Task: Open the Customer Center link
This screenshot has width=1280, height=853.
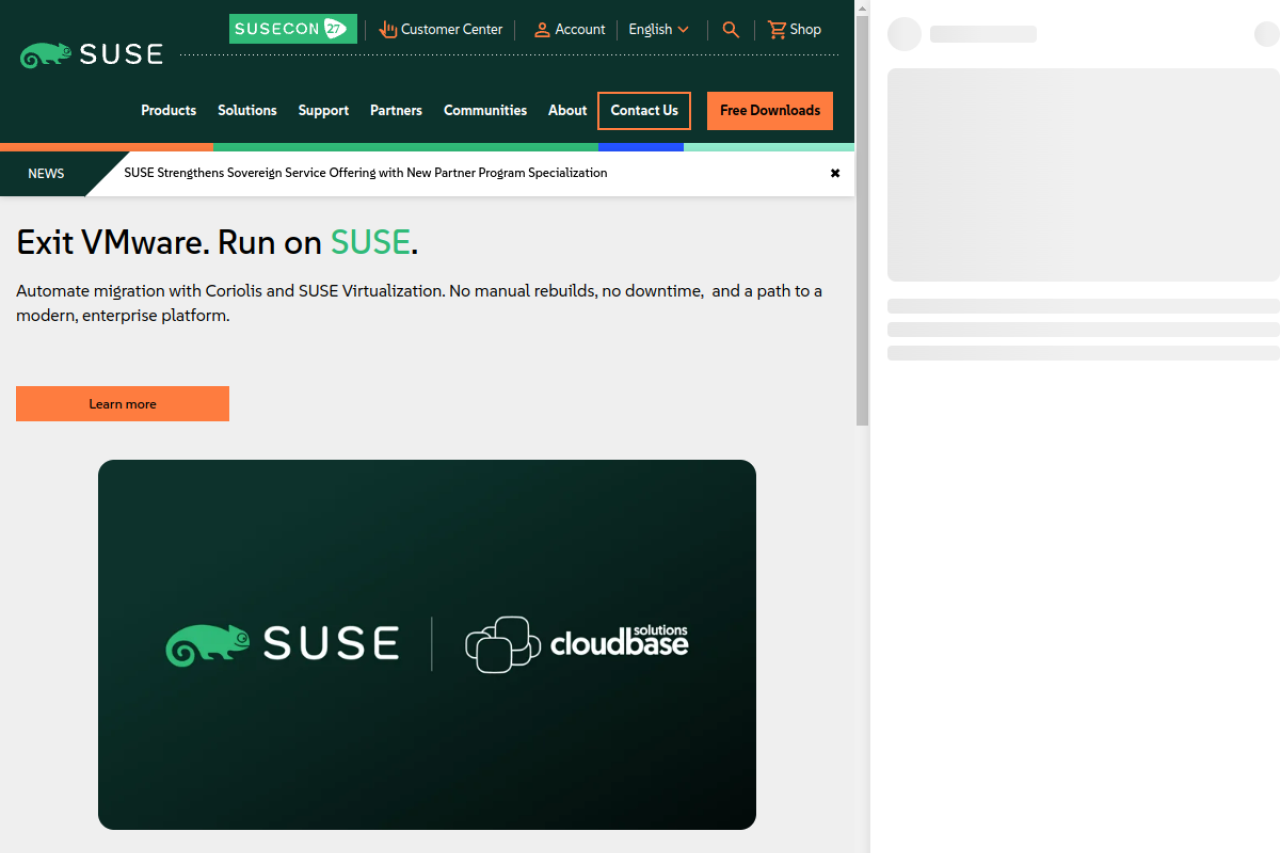Action: 452,30
